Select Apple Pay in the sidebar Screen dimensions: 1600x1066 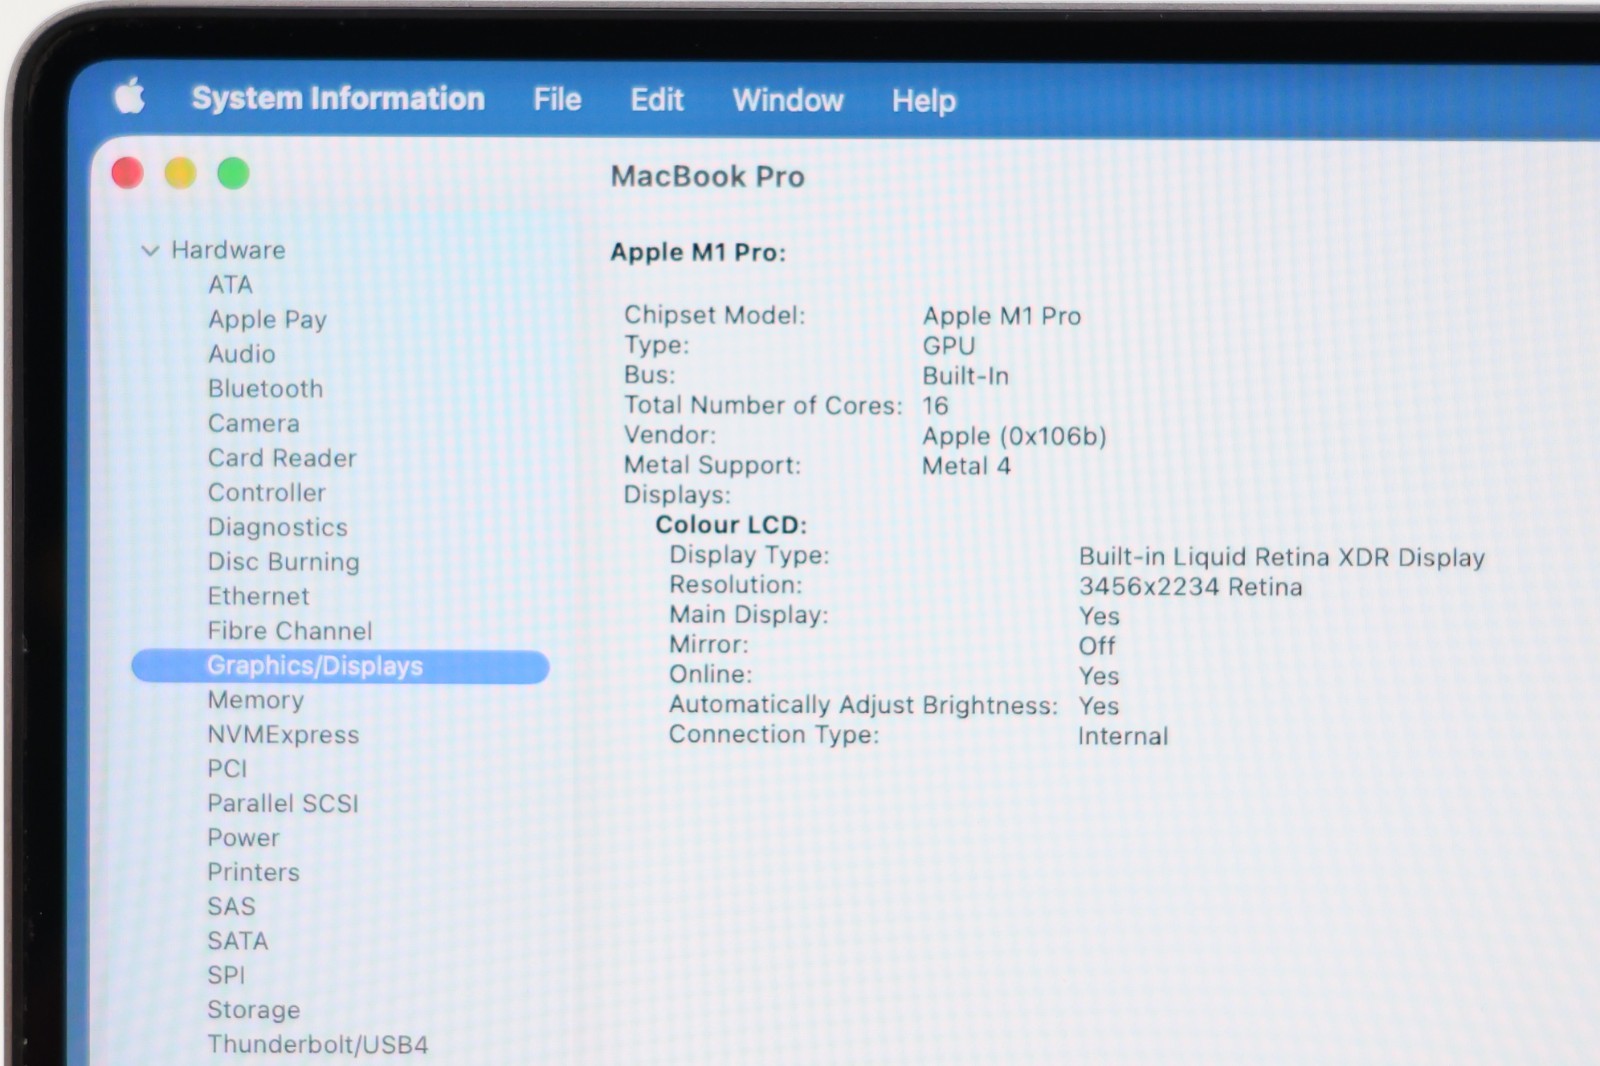pos(267,319)
